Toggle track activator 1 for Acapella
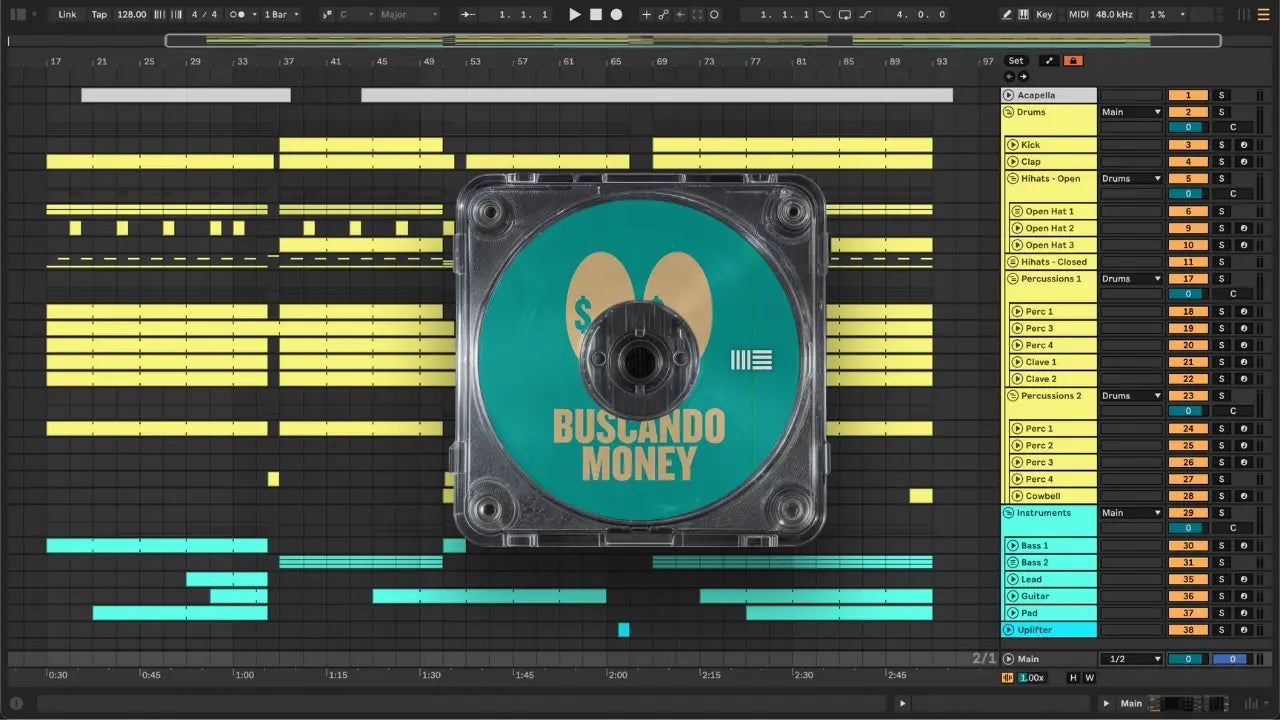This screenshot has height=720, width=1280. 1187,95
